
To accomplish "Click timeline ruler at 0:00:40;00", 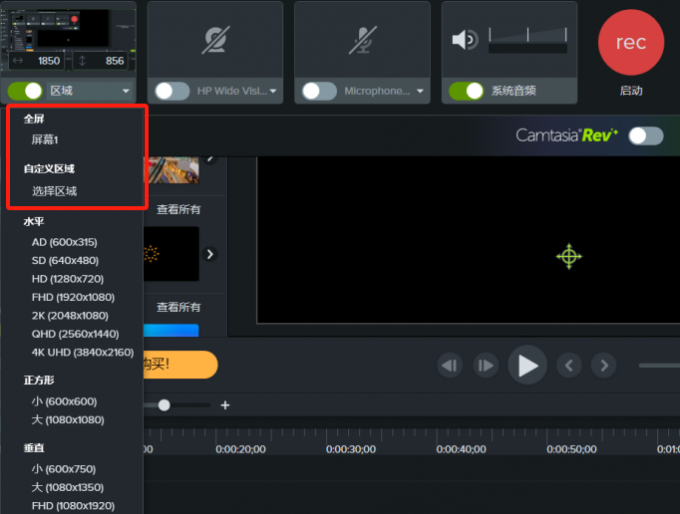I will (461, 449).
